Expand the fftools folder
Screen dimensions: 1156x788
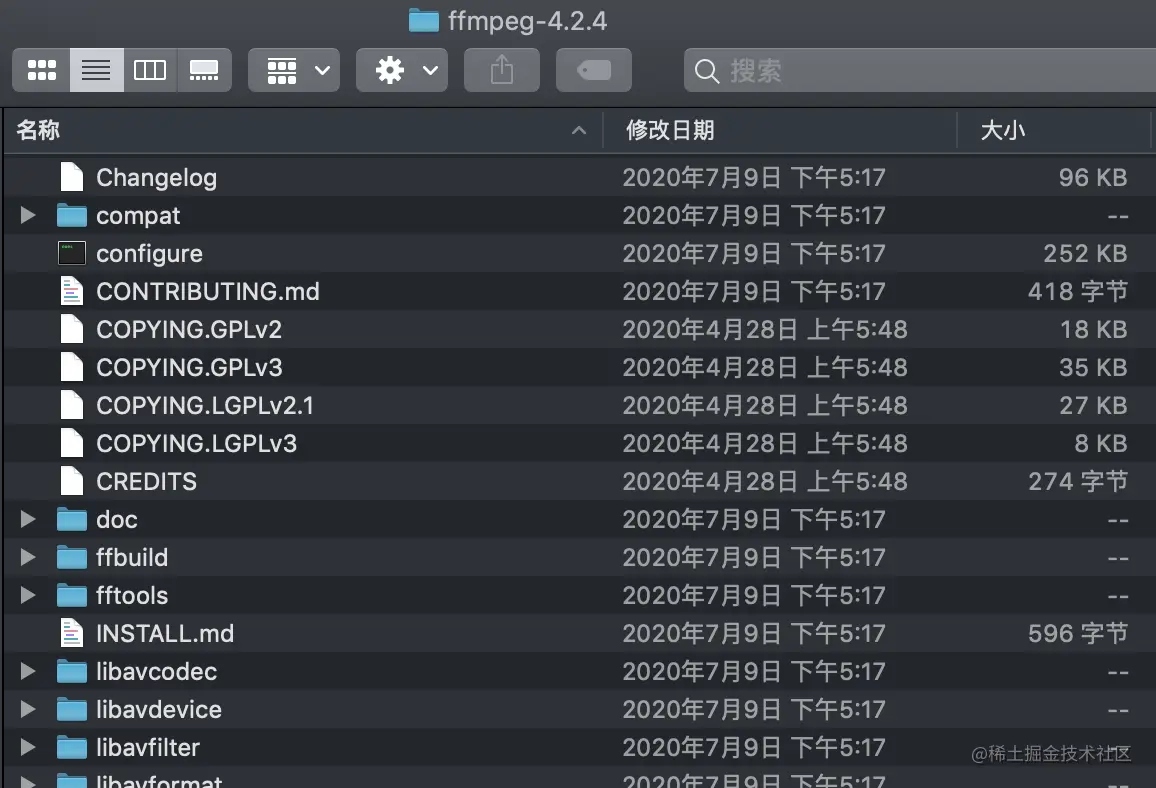(28, 595)
